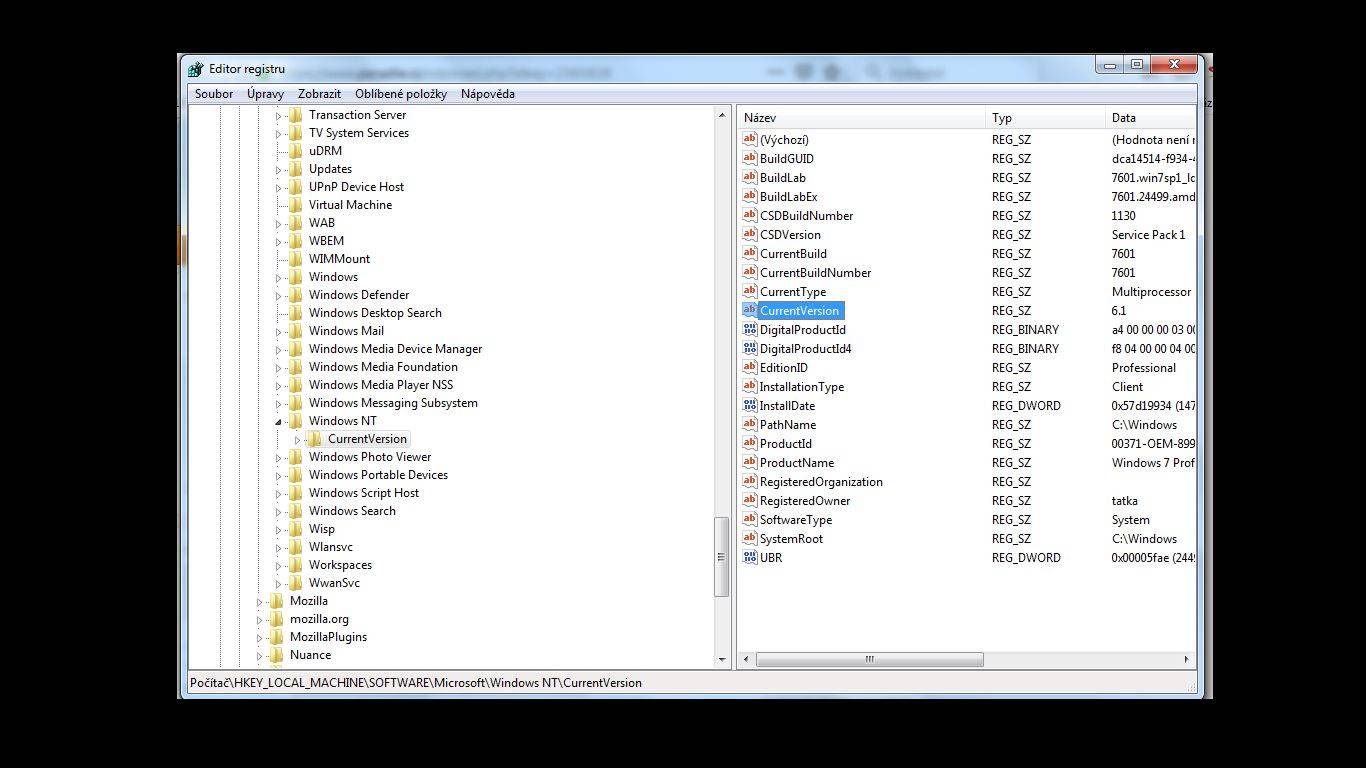
Task: Expand the Mozilla key
Action: click(260, 602)
